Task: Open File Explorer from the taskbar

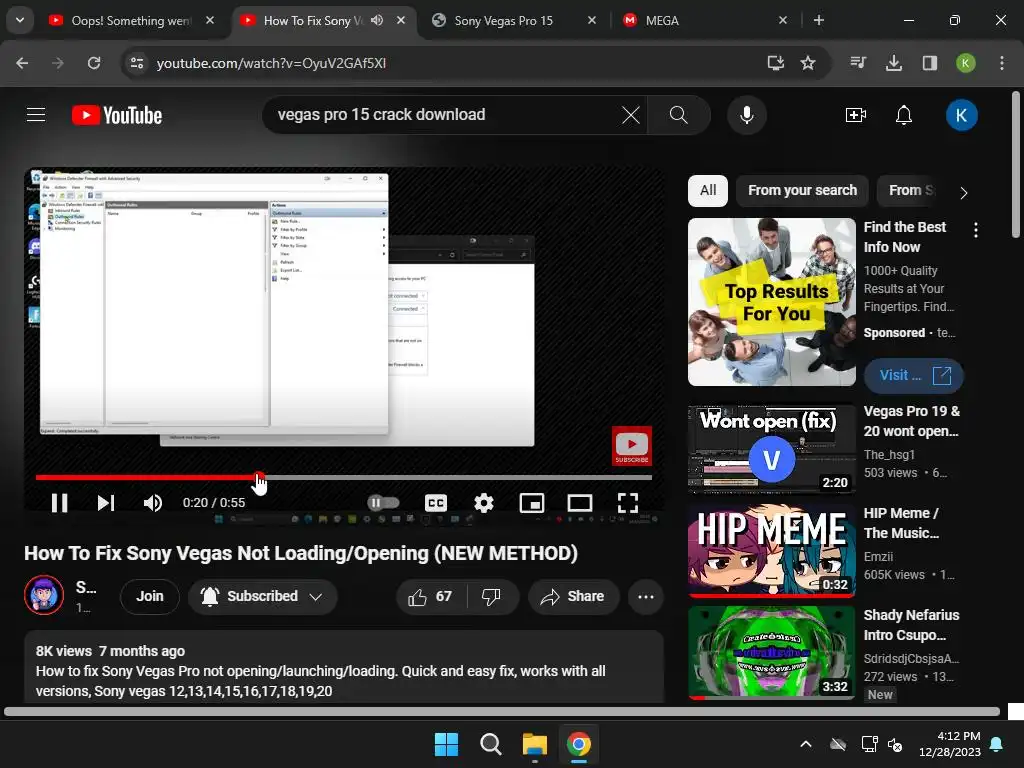Action: tap(535, 744)
